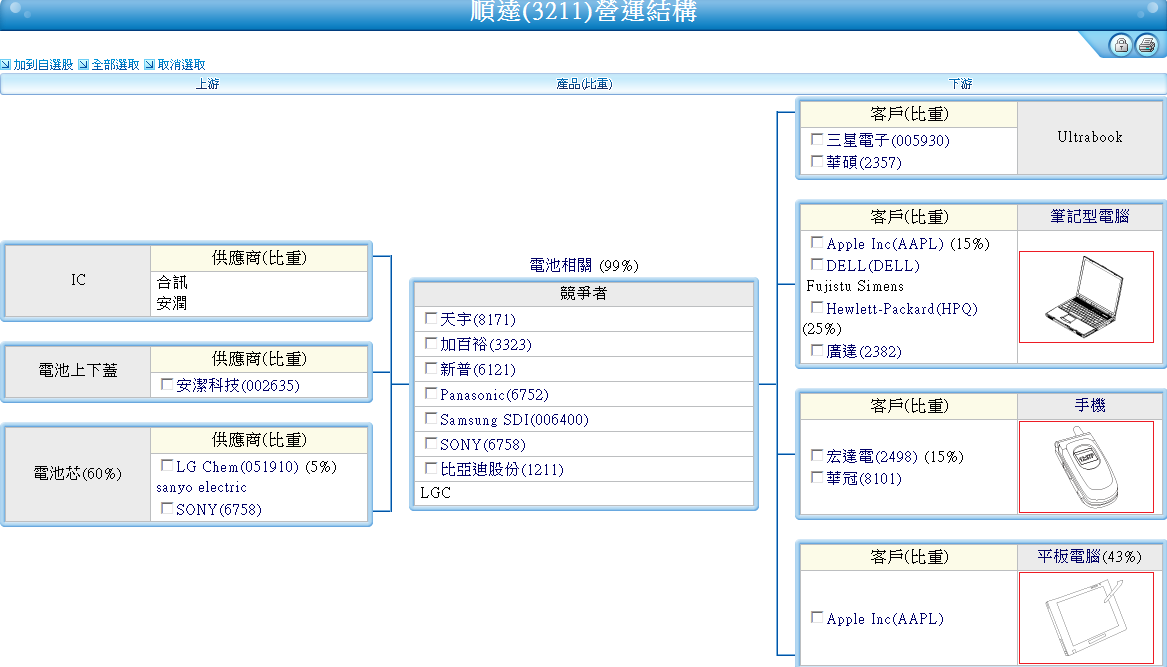The width and height of the screenshot is (1167, 667).
Task: Check the 安潔科技(002635) supplier checkbox
Action: 167,384
